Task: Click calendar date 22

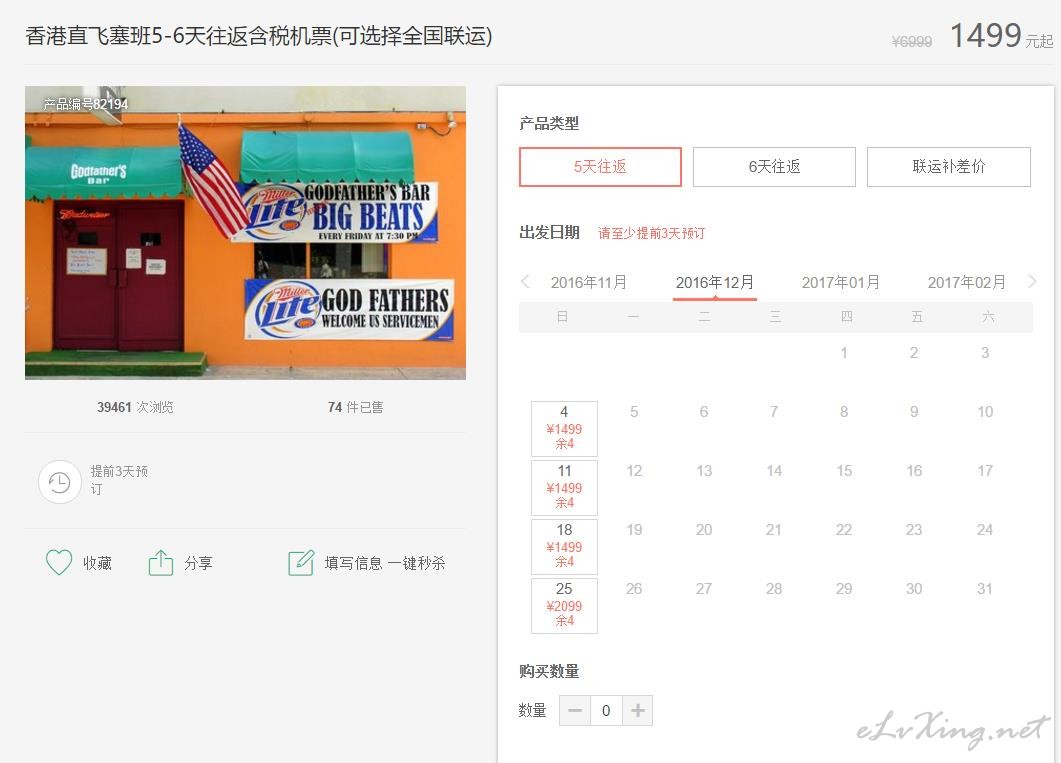Action: pos(844,530)
